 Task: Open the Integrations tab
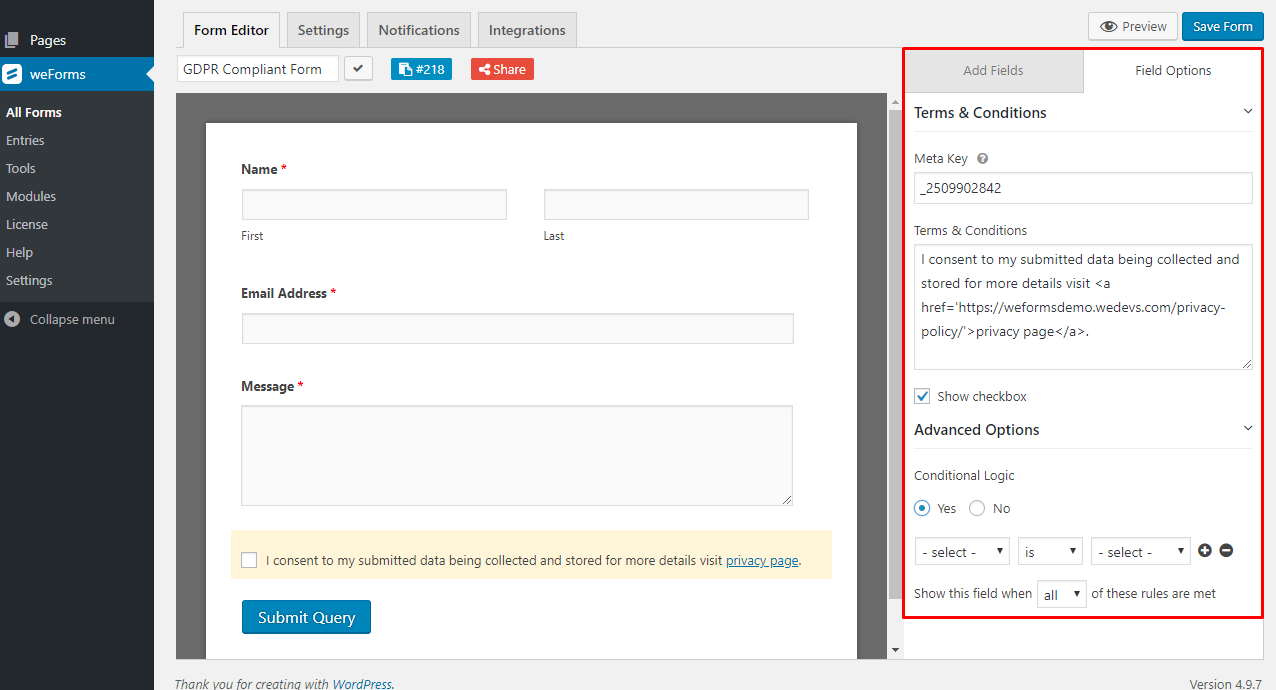click(x=527, y=30)
